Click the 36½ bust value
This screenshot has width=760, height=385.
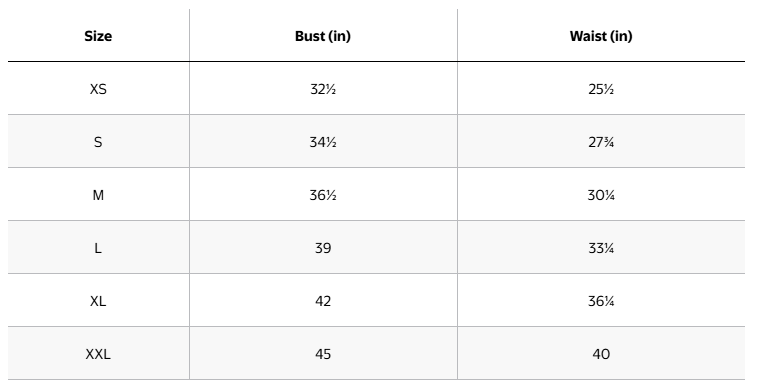(x=323, y=195)
